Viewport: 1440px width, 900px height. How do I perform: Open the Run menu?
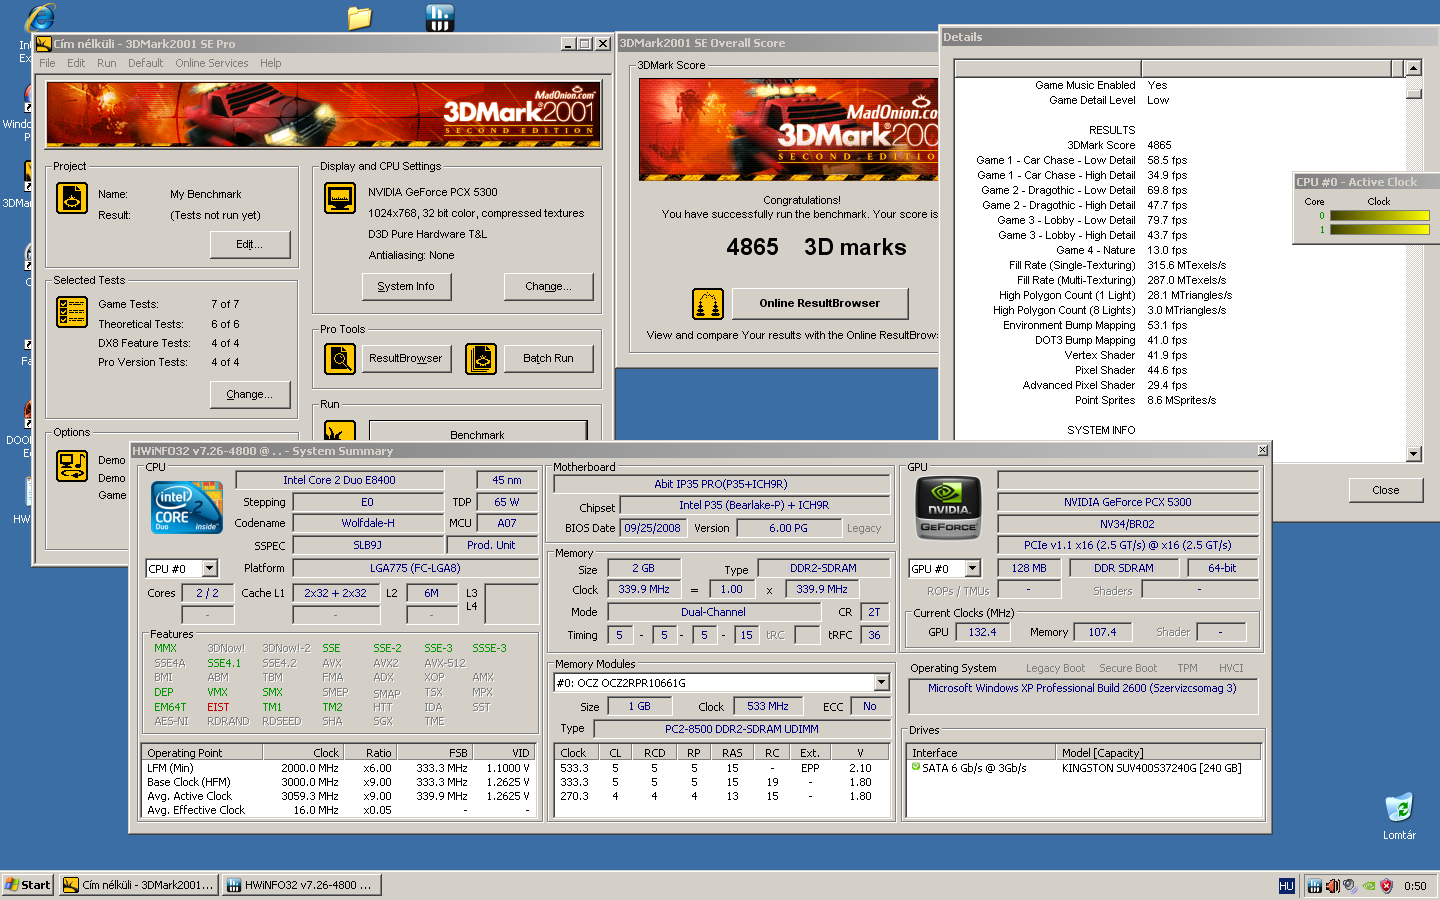pyautogui.click(x=106, y=63)
